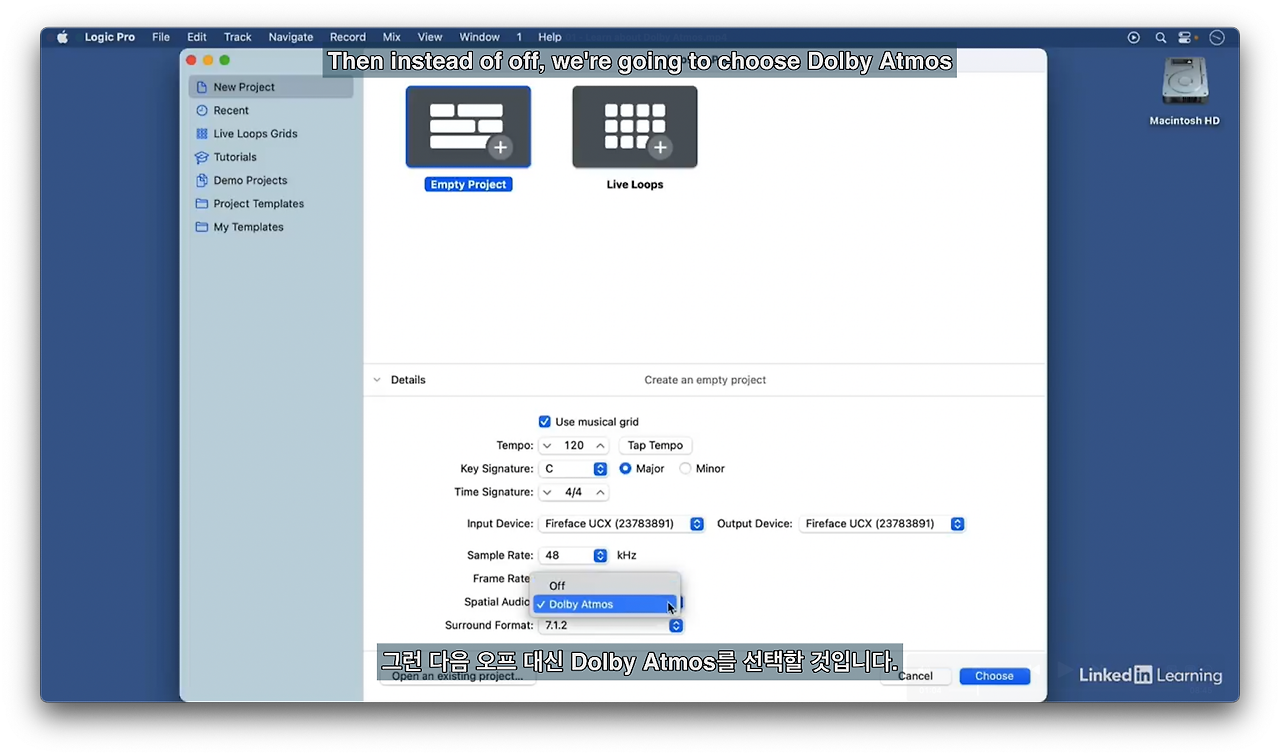Select Recent in the sidebar

[270, 110]
